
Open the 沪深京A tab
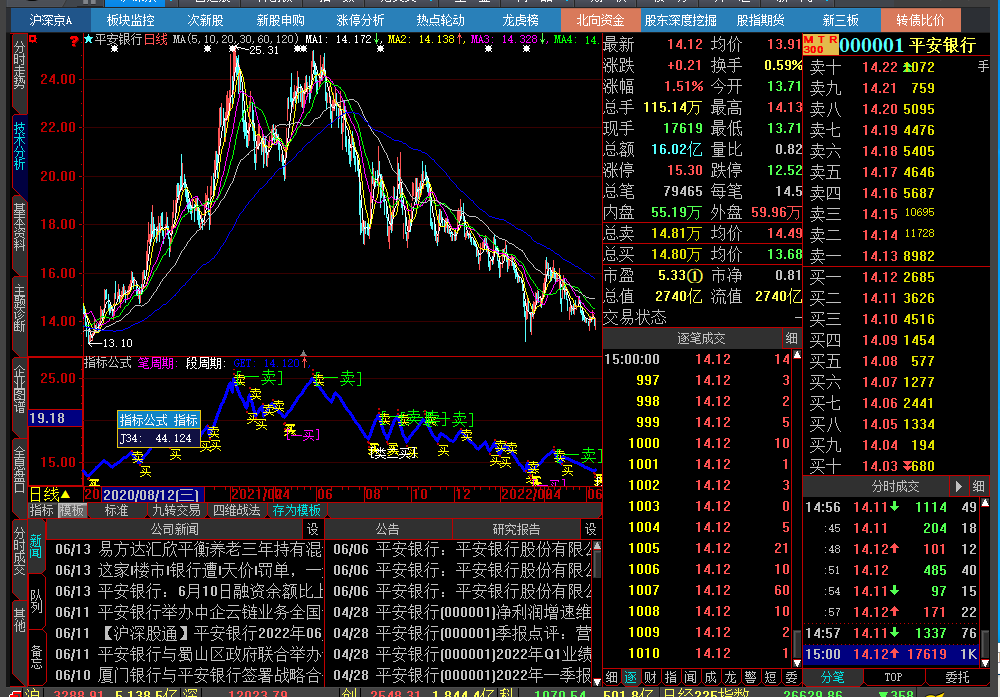(51, 20)
